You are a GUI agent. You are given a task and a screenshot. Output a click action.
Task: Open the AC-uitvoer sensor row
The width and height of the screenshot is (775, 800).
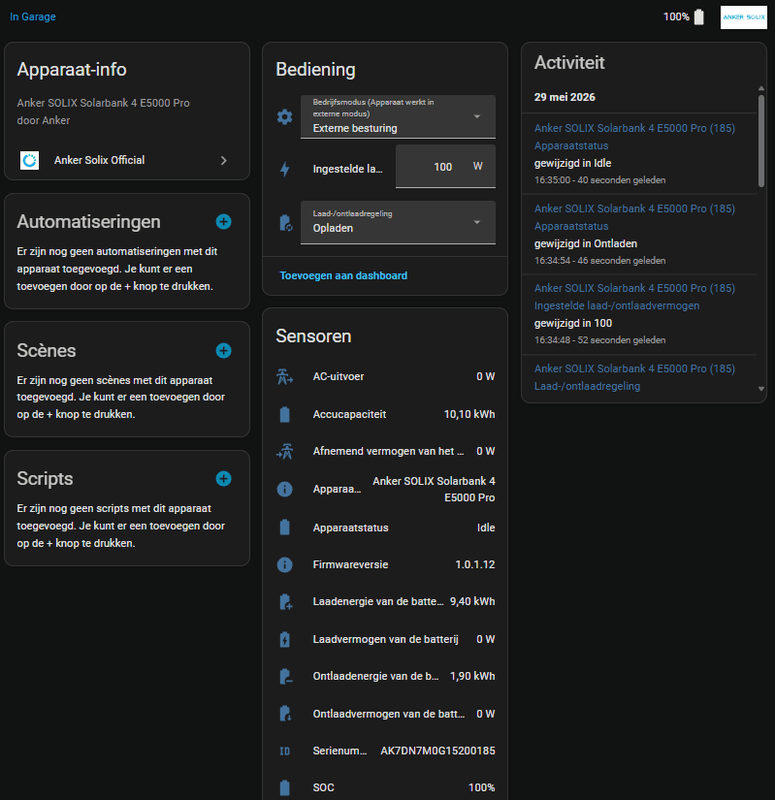click(385, 377)
